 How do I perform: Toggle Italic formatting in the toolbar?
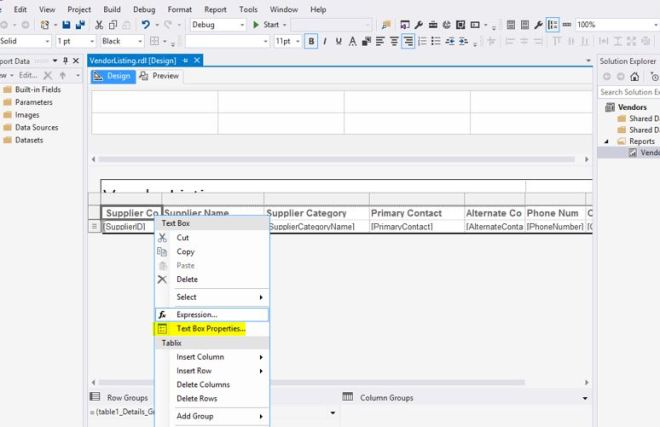325,41
